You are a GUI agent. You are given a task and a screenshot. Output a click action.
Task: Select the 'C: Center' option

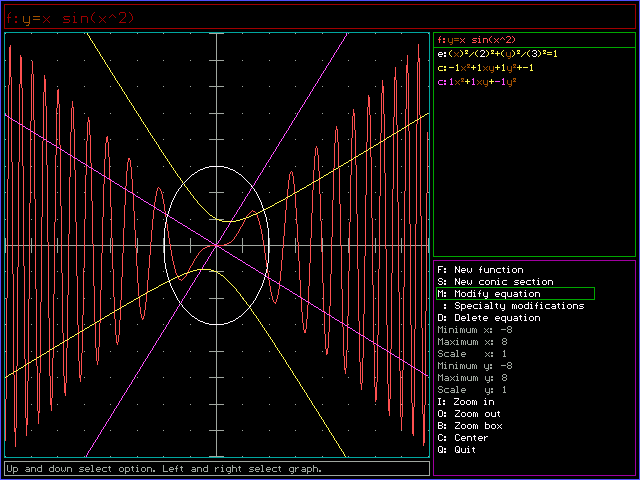point(462,438)
